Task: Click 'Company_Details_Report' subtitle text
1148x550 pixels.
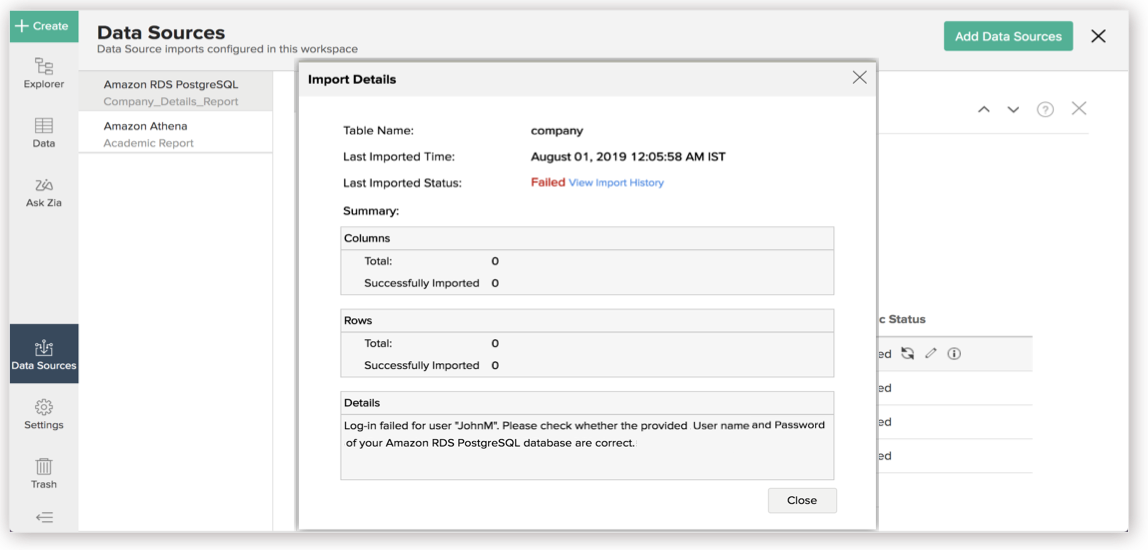Action: click(x=171, y=102)
